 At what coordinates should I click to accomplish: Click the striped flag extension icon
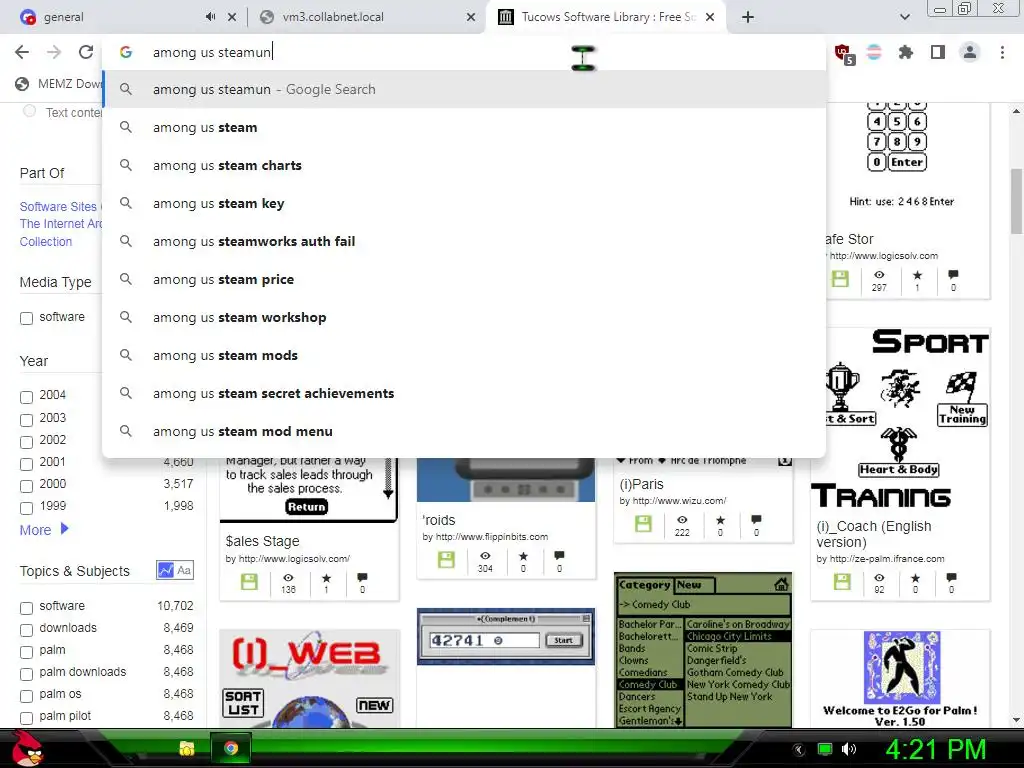pos(874,52)
